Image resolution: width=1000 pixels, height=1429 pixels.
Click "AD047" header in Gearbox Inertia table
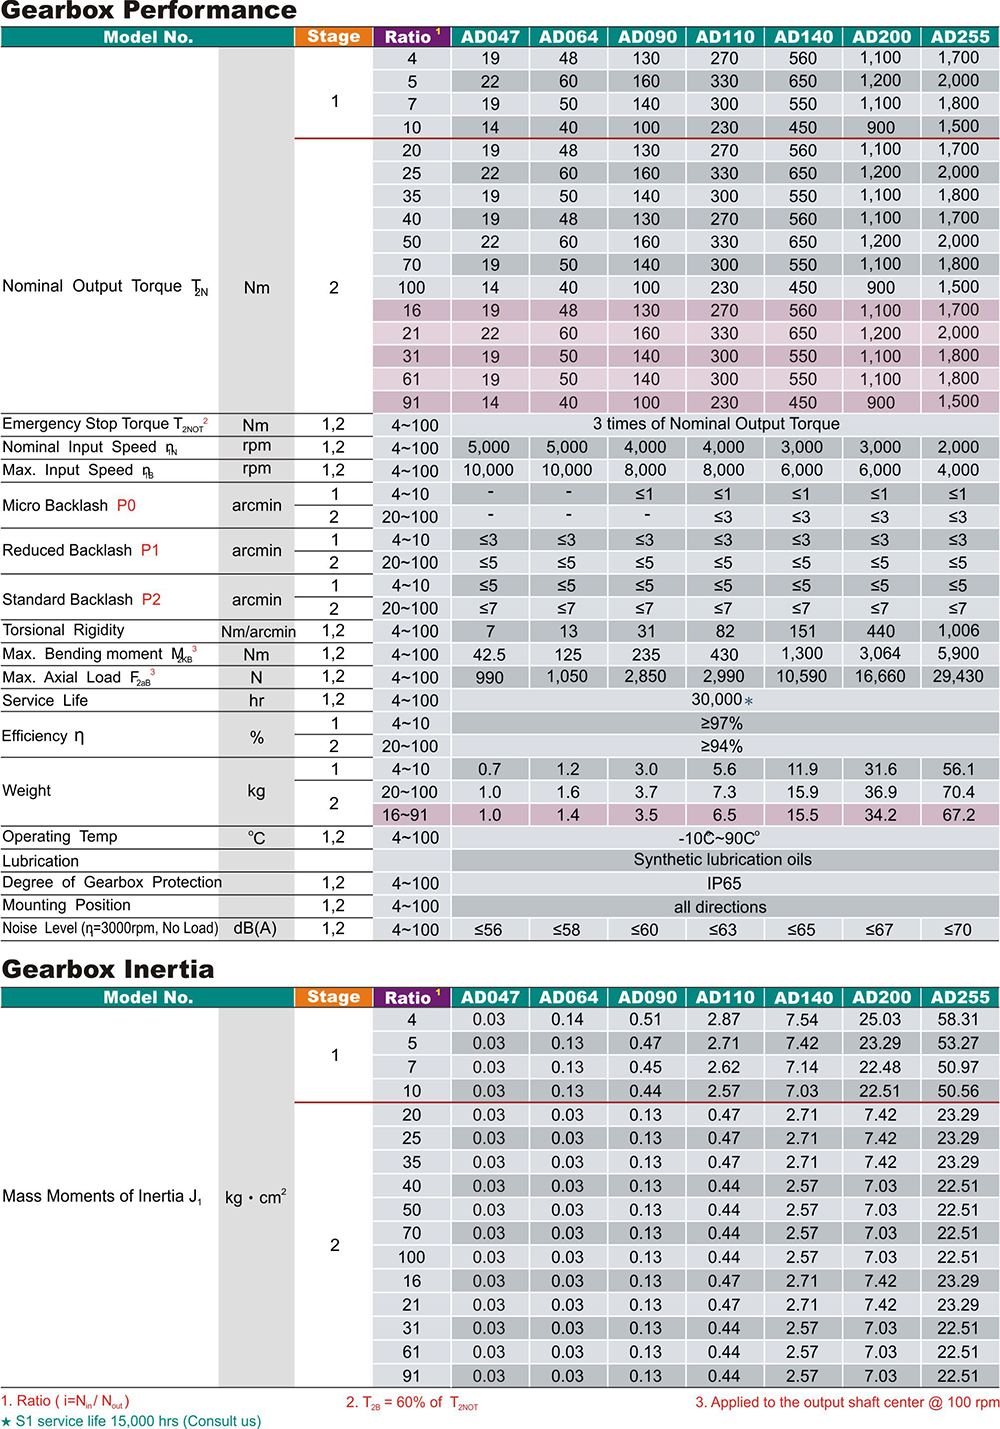coord(490,997)
